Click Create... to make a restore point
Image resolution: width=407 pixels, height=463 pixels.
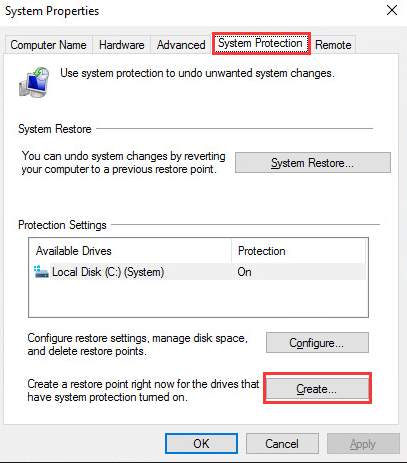click(x=317, y=388)
